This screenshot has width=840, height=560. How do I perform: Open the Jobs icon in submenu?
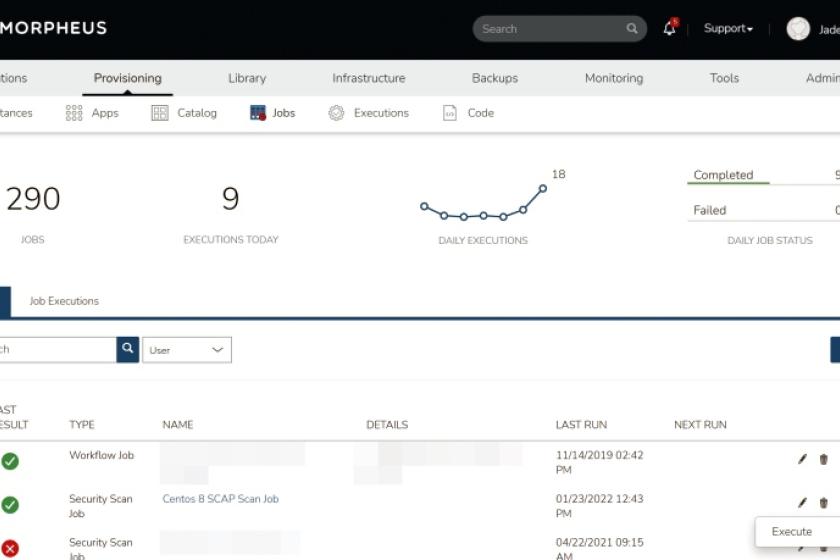pyautogui.click(x=258, y=113)
